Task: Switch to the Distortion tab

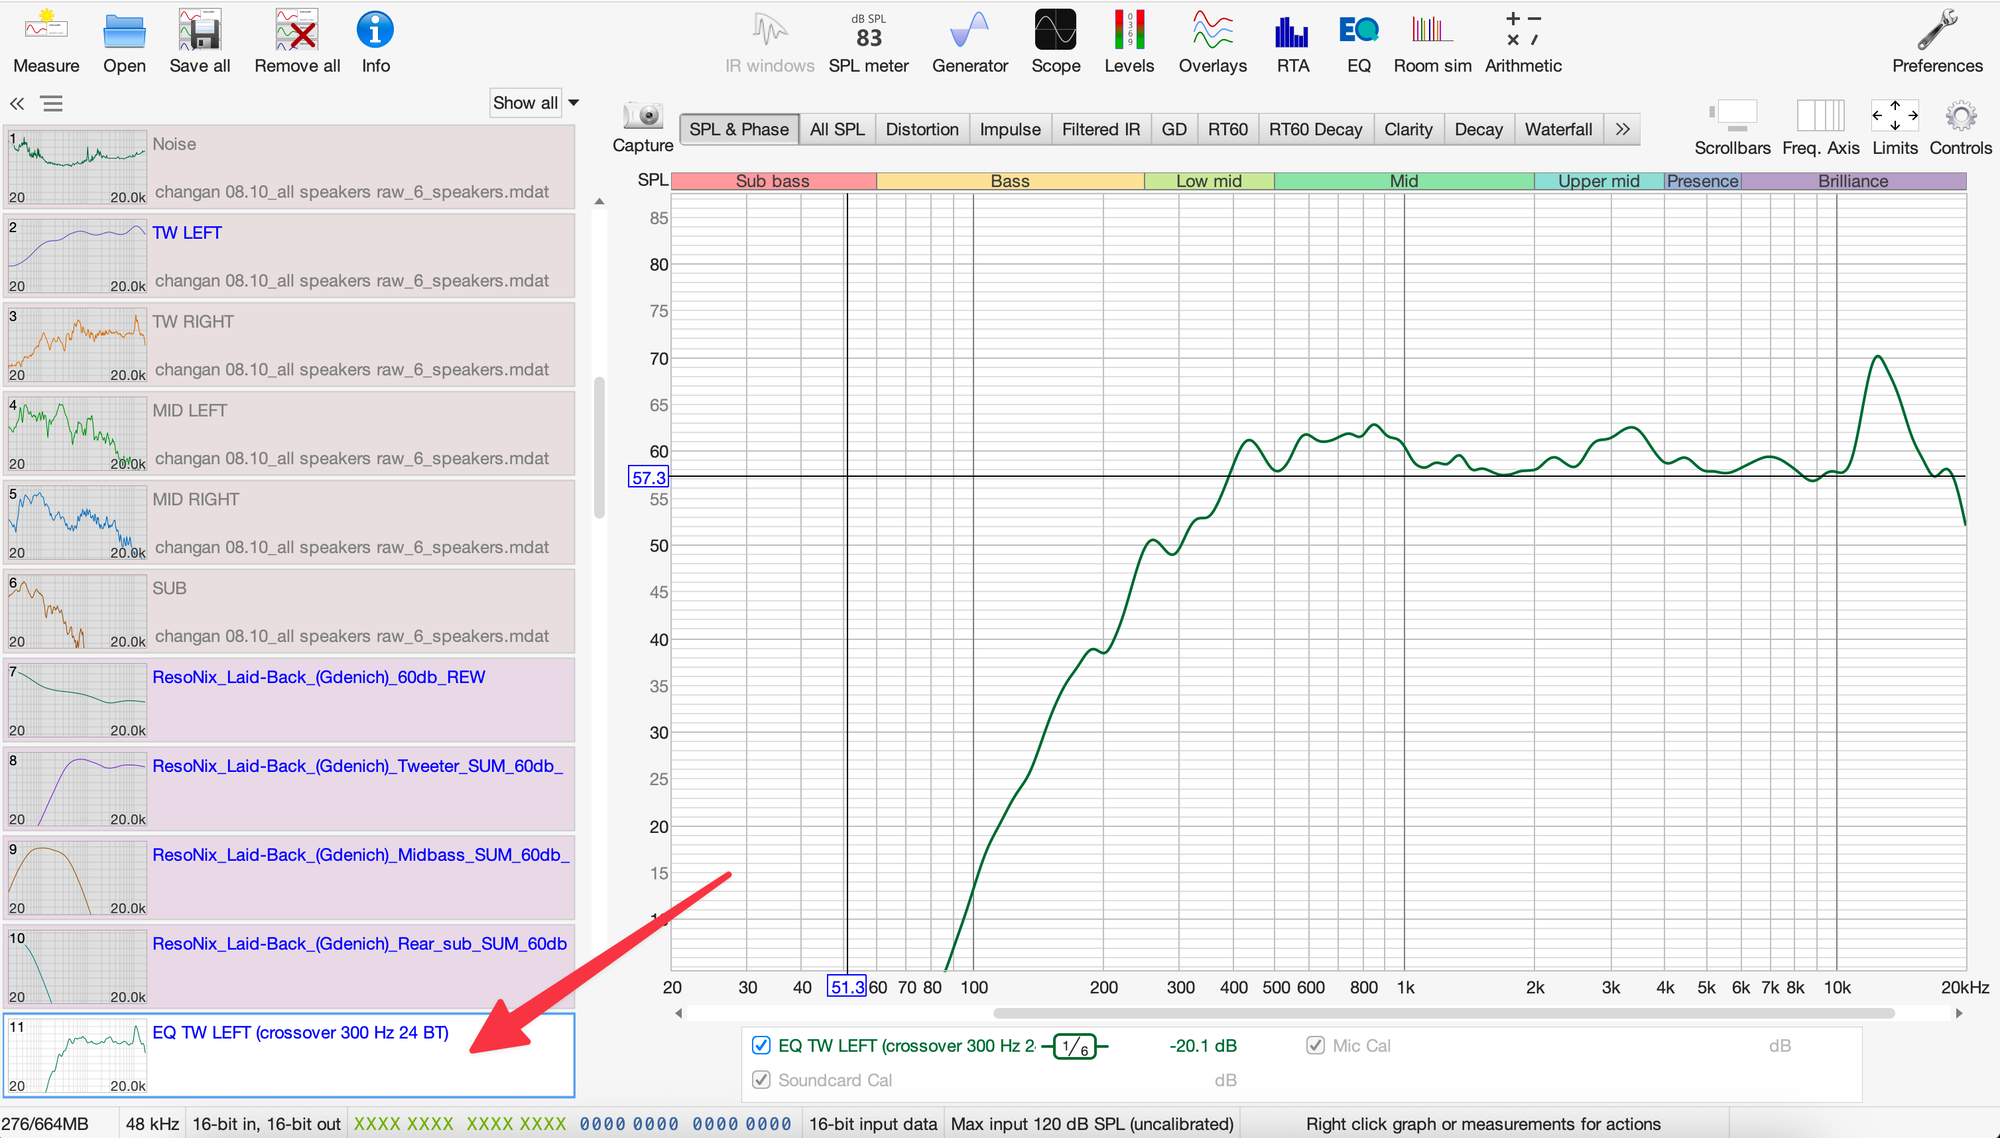Action: tap(921, 129)
